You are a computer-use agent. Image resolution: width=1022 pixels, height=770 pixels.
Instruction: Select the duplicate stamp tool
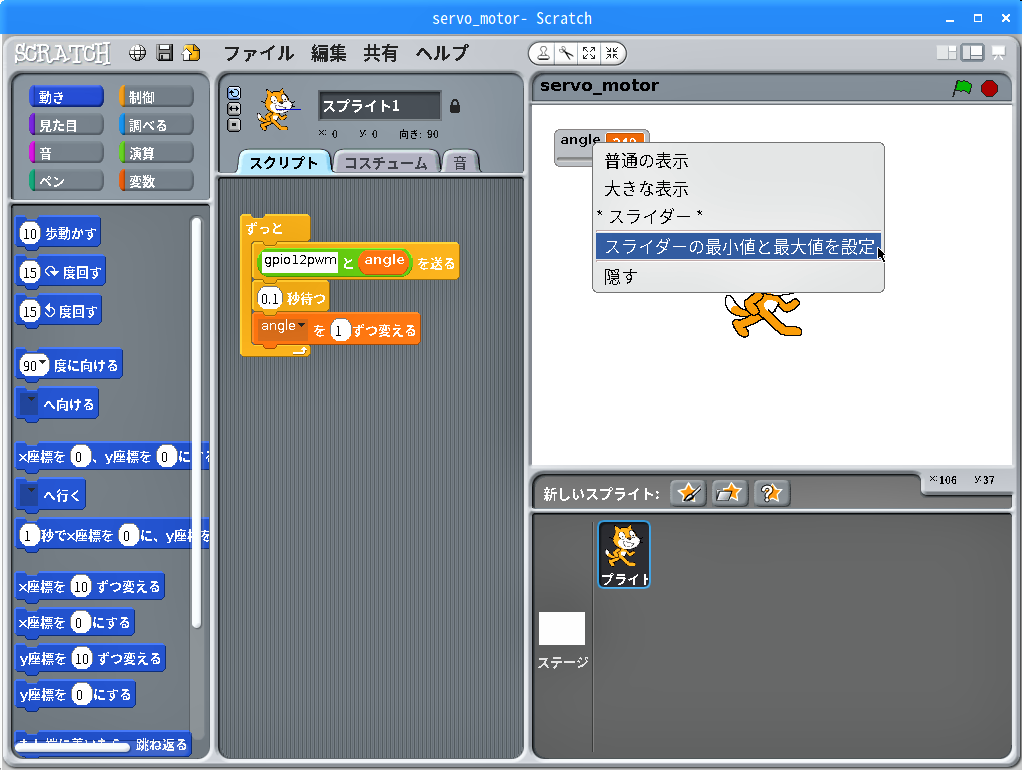pyautogui.click(x=543, y=53)
